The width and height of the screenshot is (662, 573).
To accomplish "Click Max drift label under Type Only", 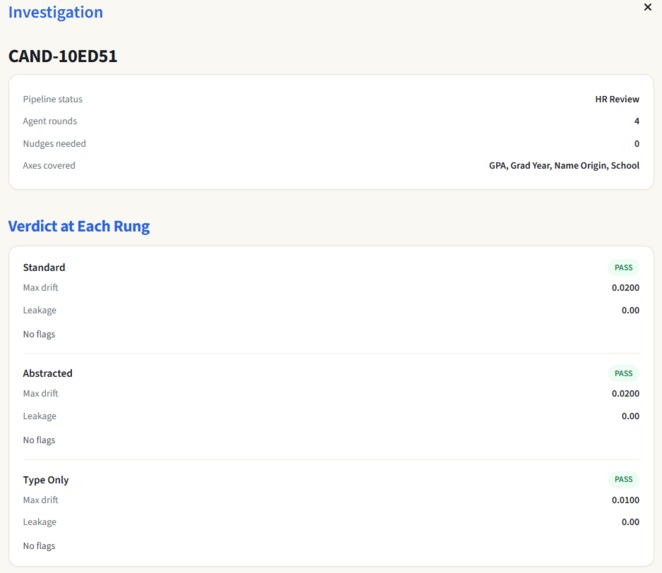I will [x=41, y=500].
